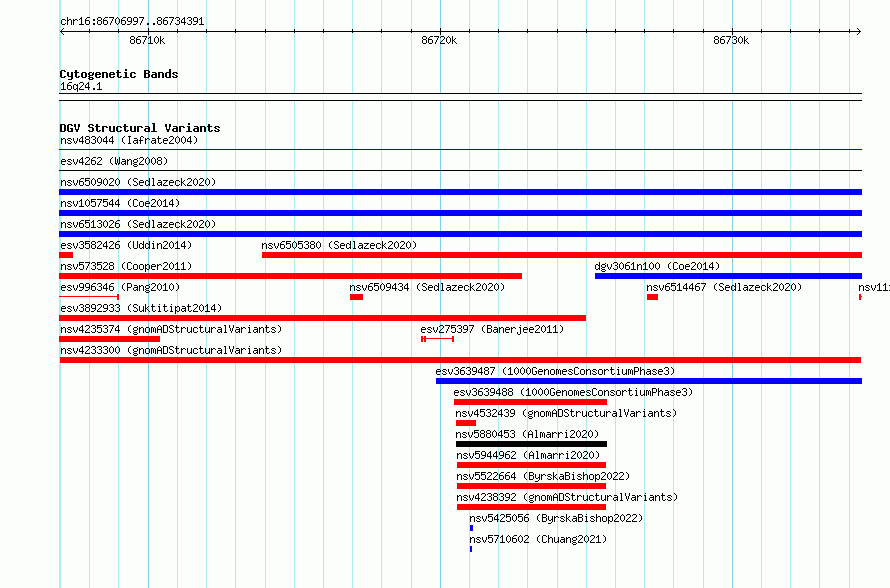The image size is (890, 588).
Task: Click the nsv5880453 (Almarri2020) text label
Action: tap(527, 434)
